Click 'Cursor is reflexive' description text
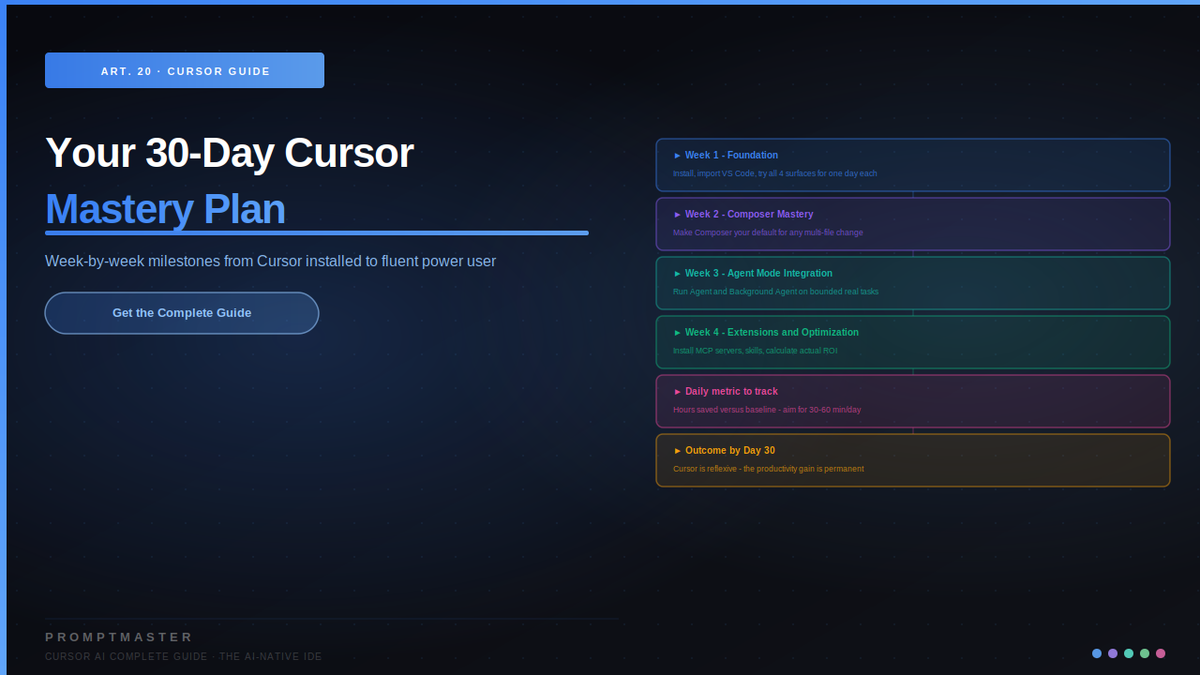 click(768, 469)
